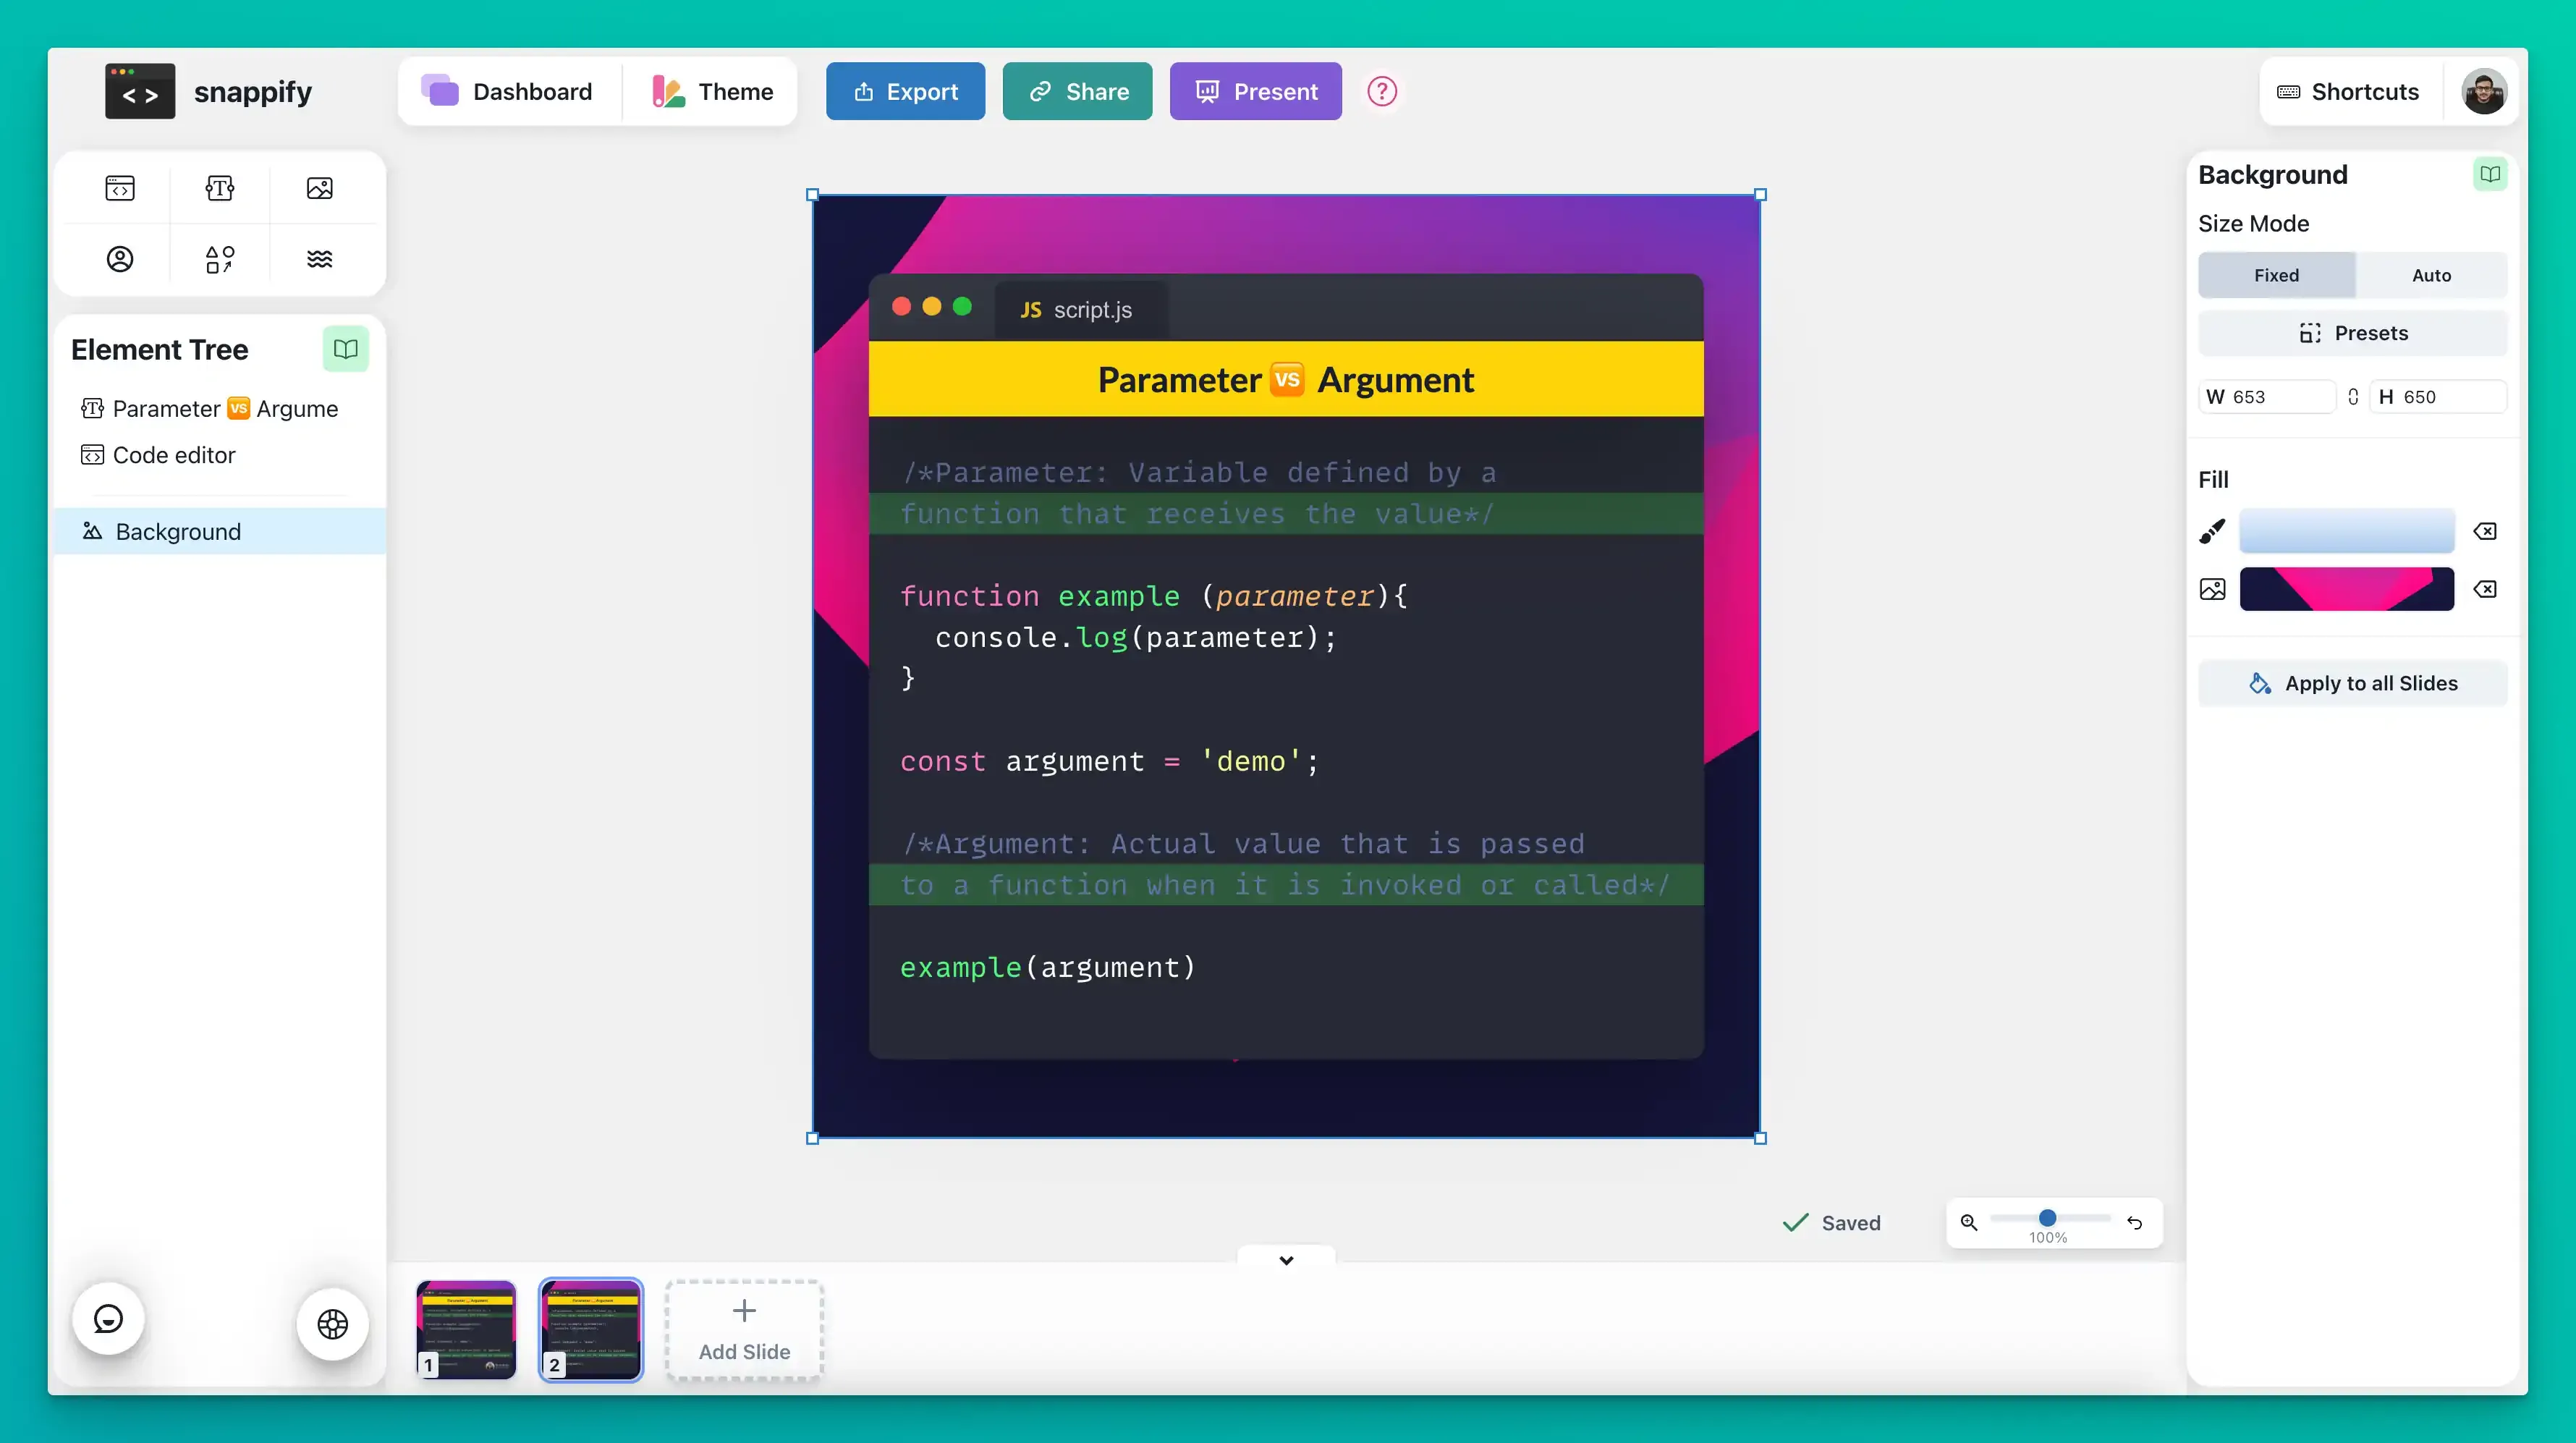The height and width of the screenshot is (1443, 2576).
Task: Toggle the width-height aspect ratio lock
Action: click(2353, 397)
